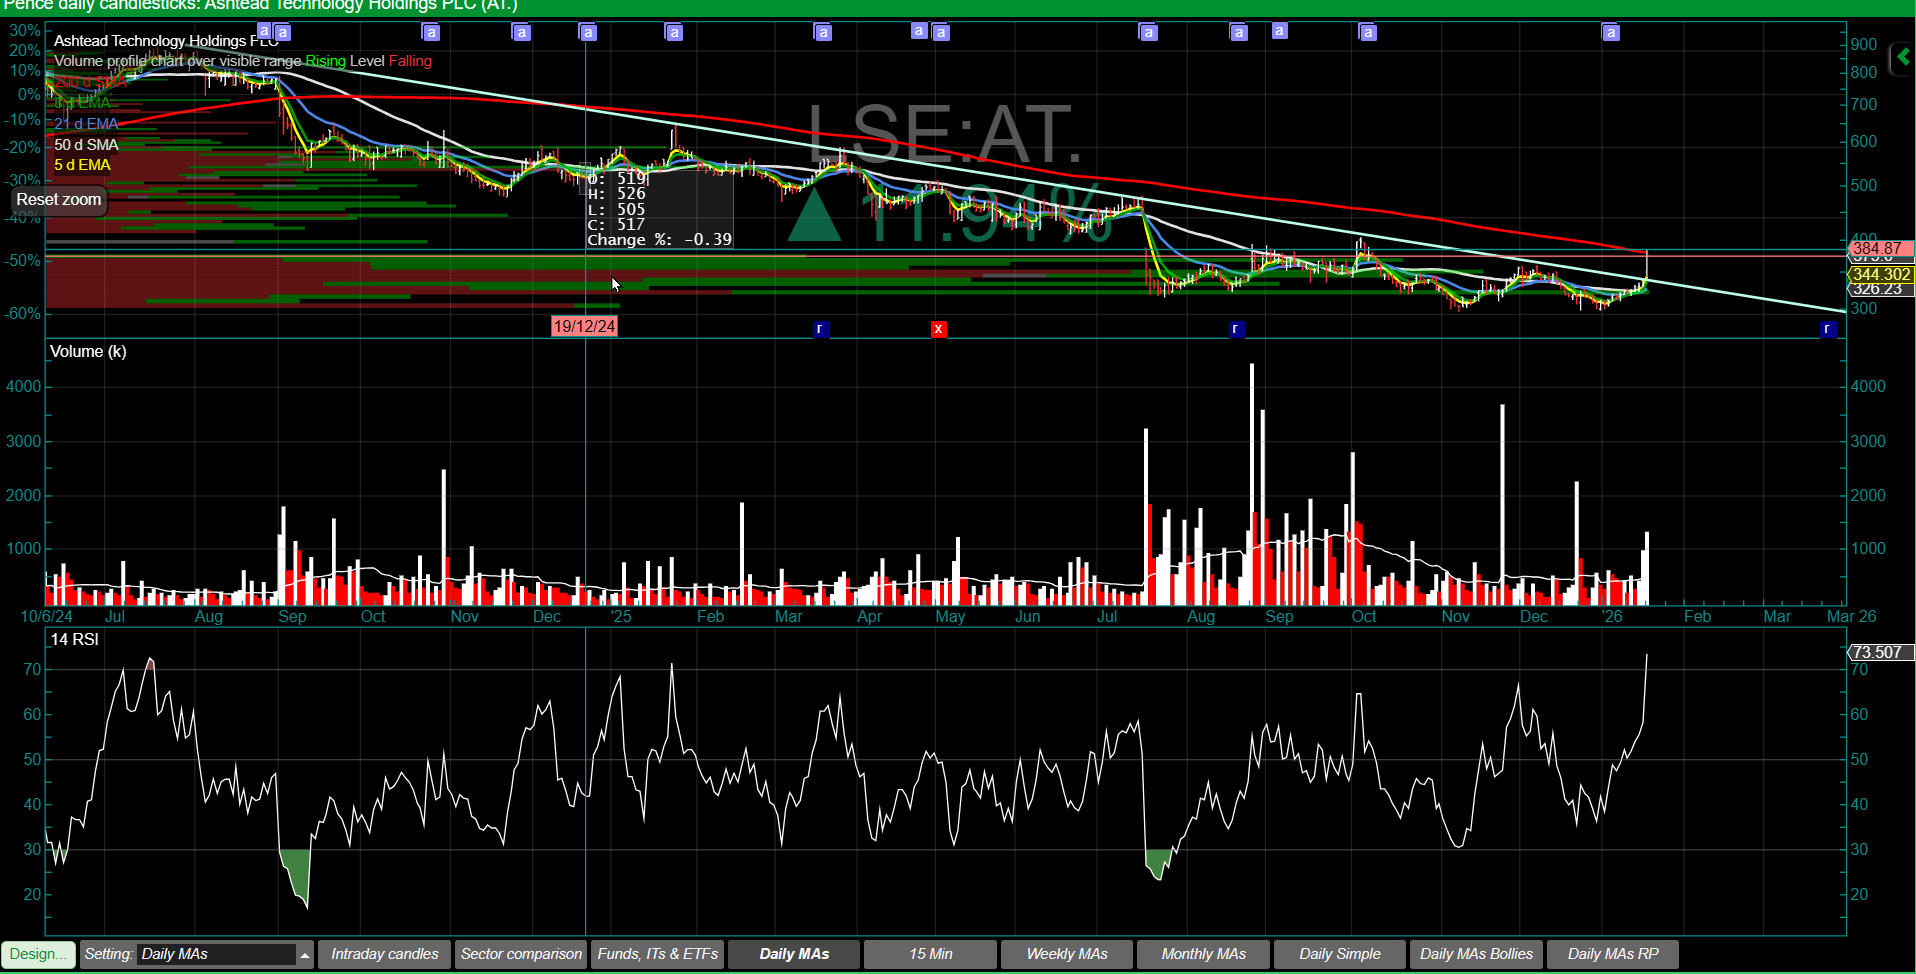Click the 'a' announcement marker above mid-January 2025
1916x974 pixels.
(674, 33)
